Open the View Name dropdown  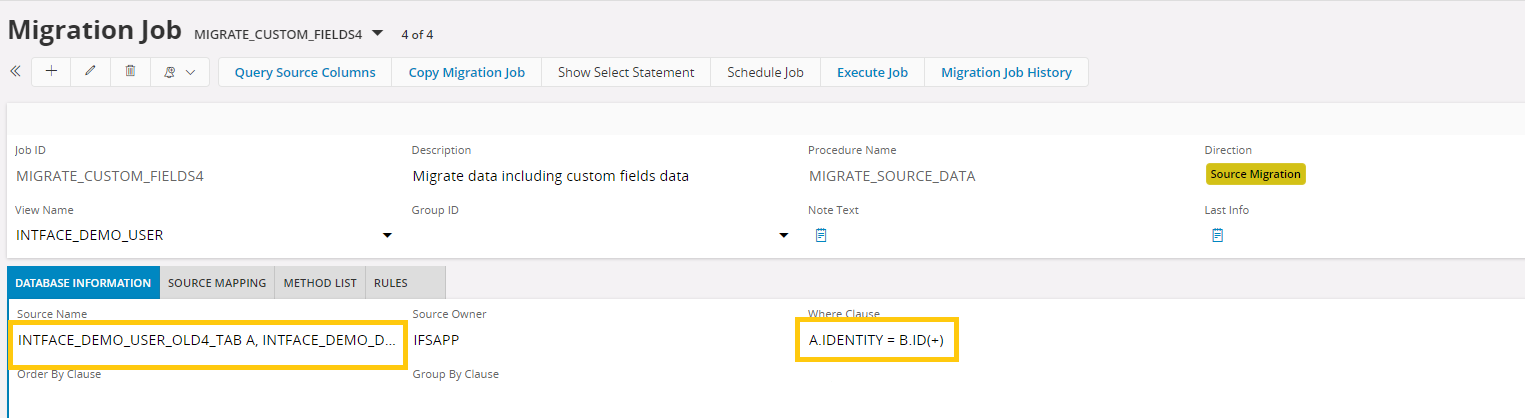click(x=387, y=236)
